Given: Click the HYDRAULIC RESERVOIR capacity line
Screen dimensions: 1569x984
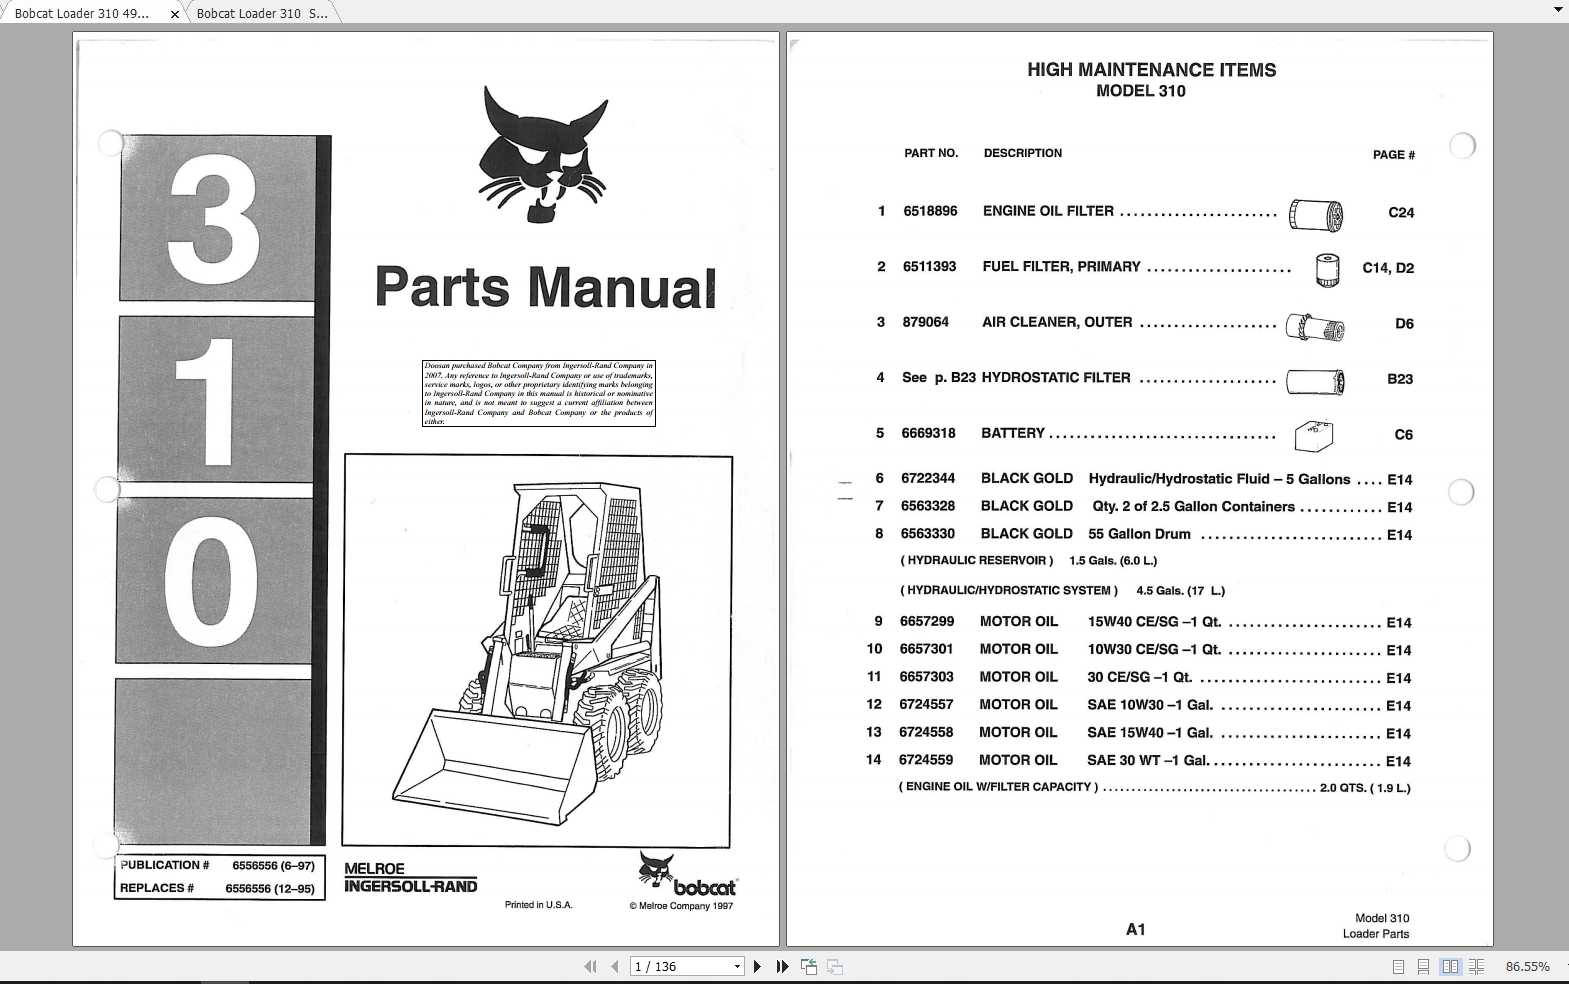Looking at the screenshot, I should click(1028, 561).
